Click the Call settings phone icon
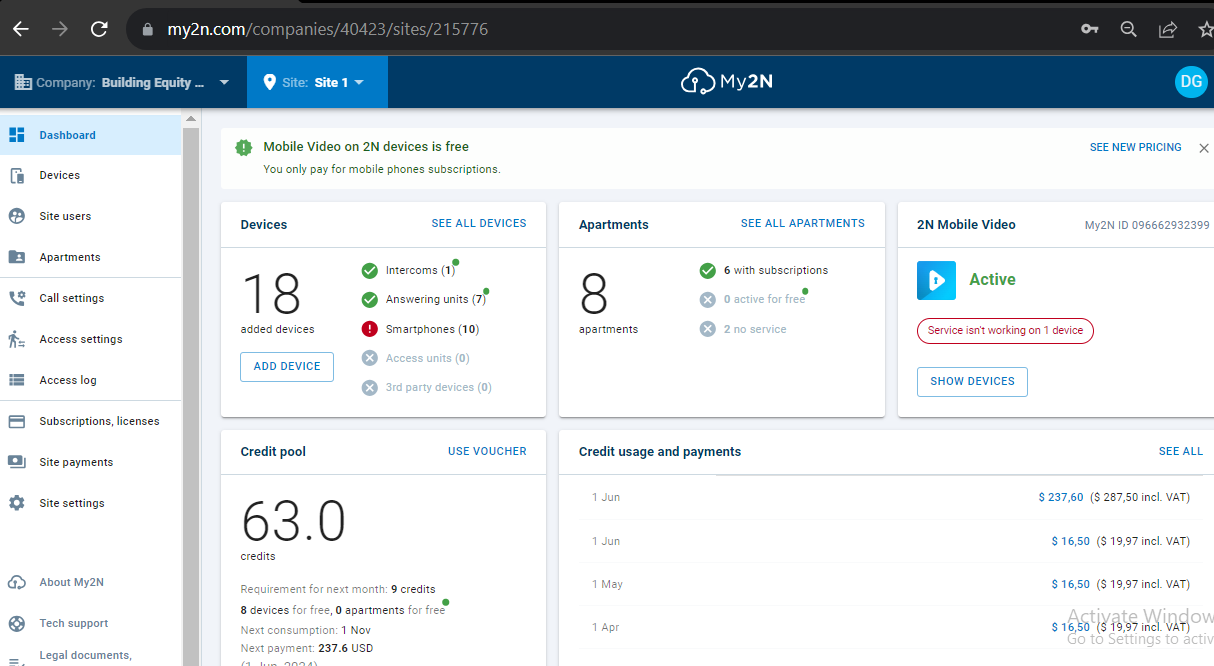This screenshot has height=666, width=1214. click(x=16, y=298)
